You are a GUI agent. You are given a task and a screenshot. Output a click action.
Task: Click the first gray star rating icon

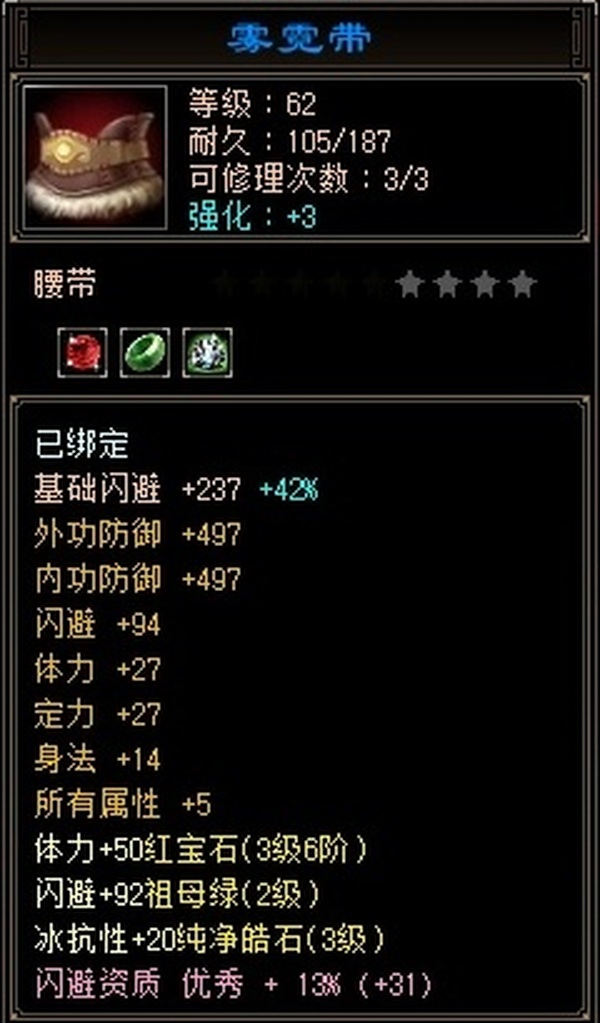click(x=410, y=285)
